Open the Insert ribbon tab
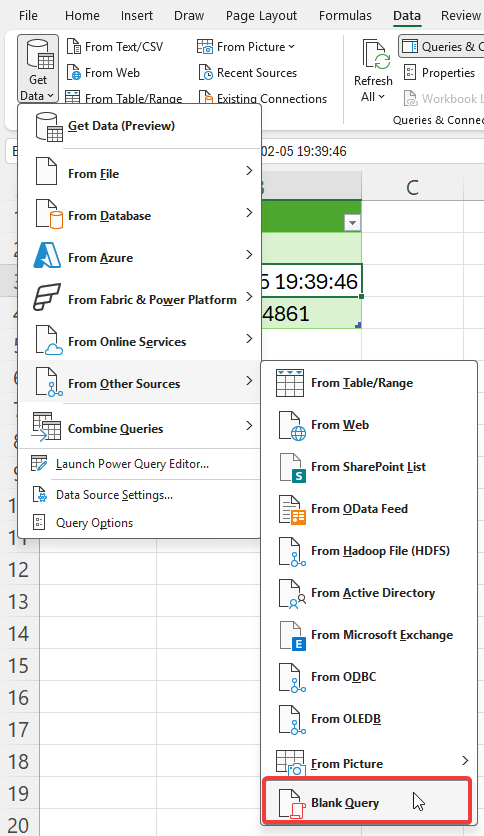 click(136, 15)
